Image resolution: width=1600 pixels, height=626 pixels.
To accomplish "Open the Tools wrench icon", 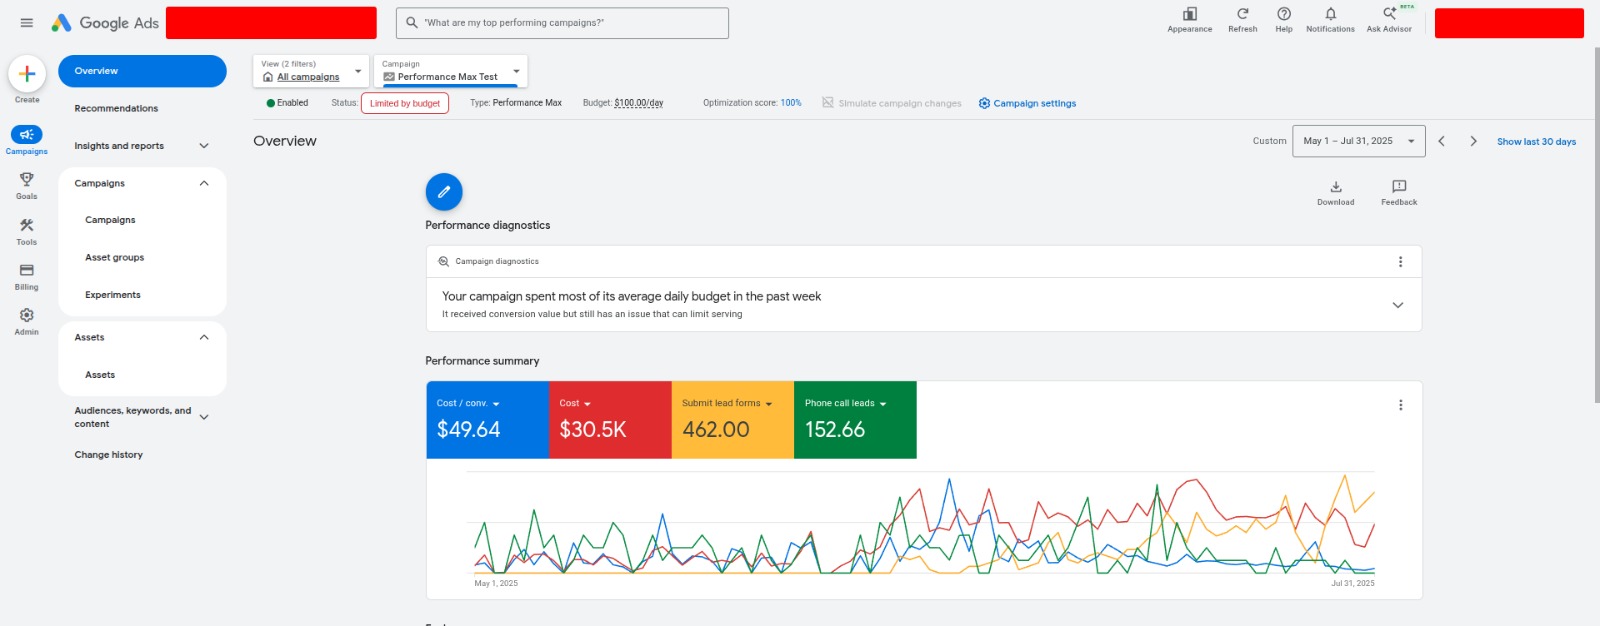I will click(x=27, y=225).
